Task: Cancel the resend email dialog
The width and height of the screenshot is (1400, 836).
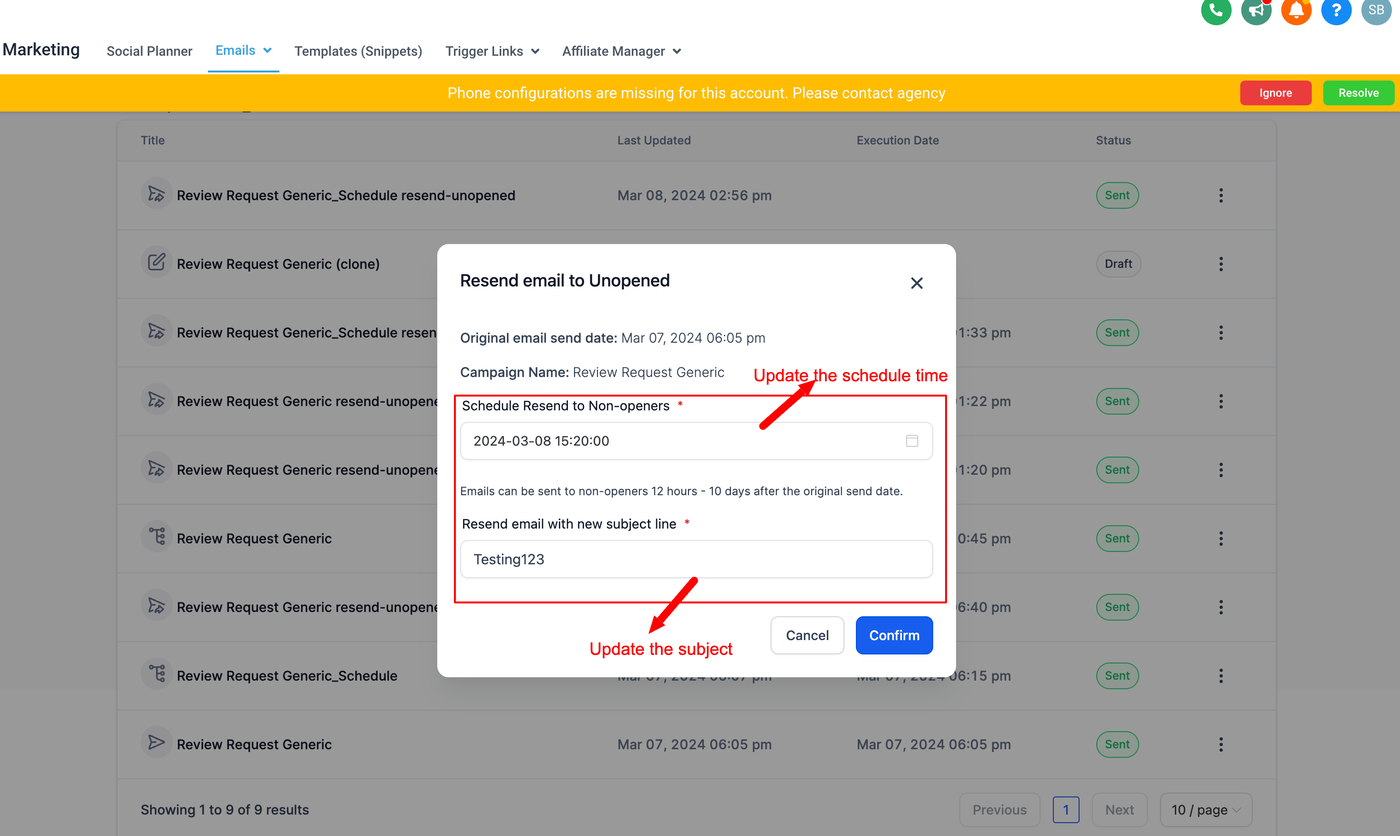Action: [x=807, y=635]
